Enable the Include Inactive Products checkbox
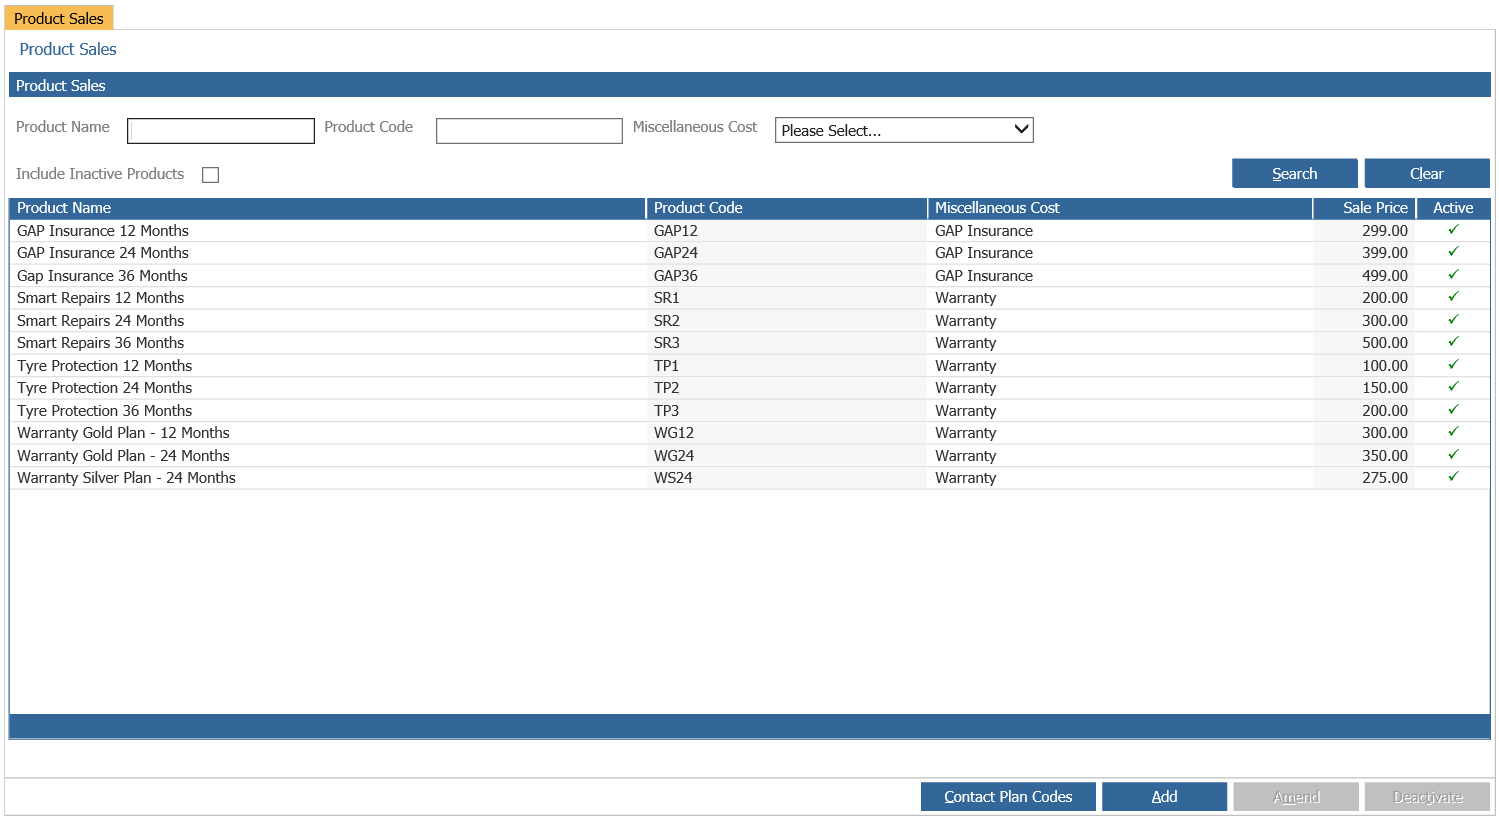This screenshot has height=820, width=1499. (210, 174)
